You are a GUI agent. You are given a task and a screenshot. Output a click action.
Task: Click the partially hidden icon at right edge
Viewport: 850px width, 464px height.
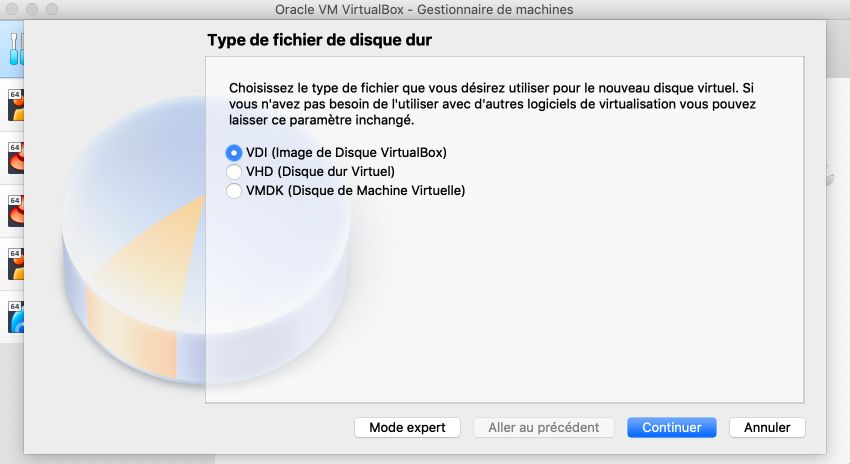(x=829, y=176)
